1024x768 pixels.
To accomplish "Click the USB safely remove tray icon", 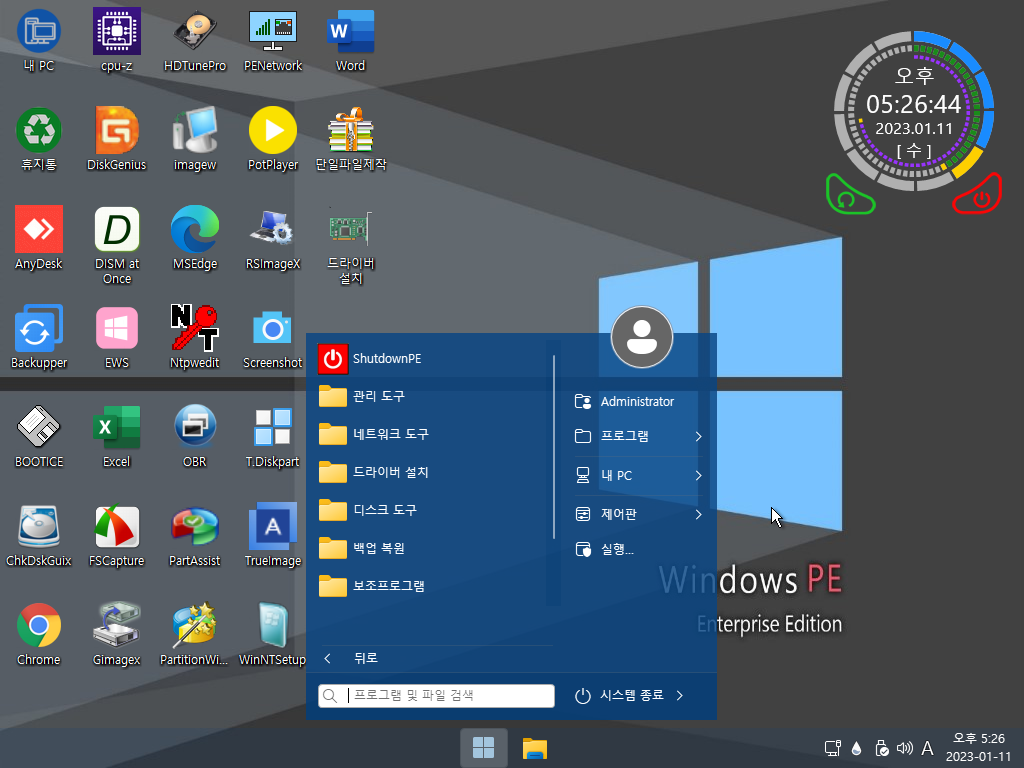I will click(x=881, y=748).
